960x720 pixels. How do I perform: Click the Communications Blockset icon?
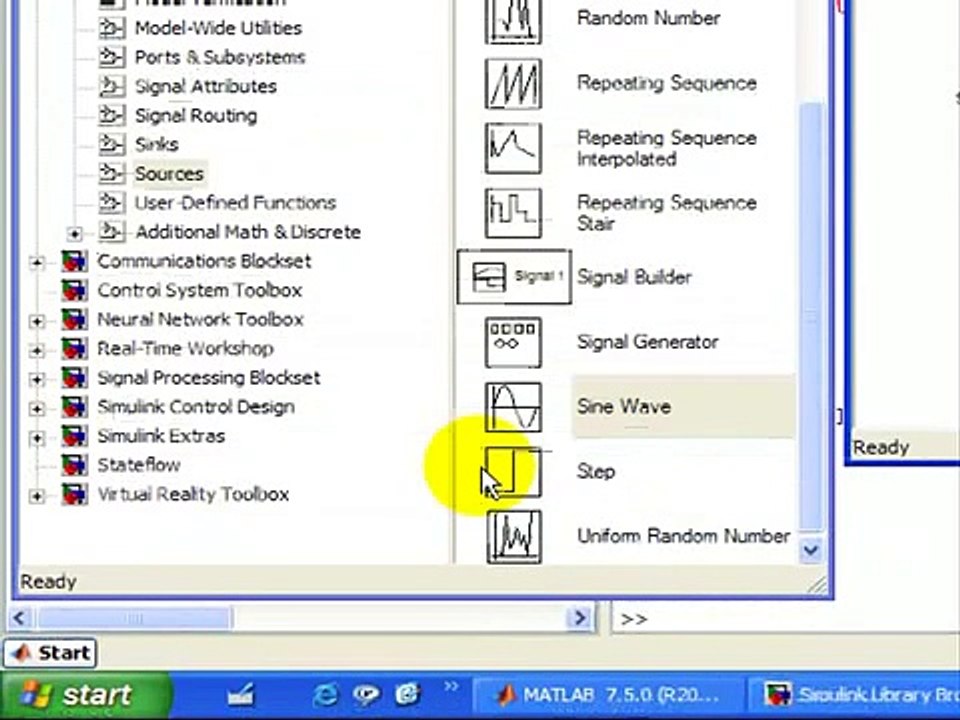[x=74, y=261]
